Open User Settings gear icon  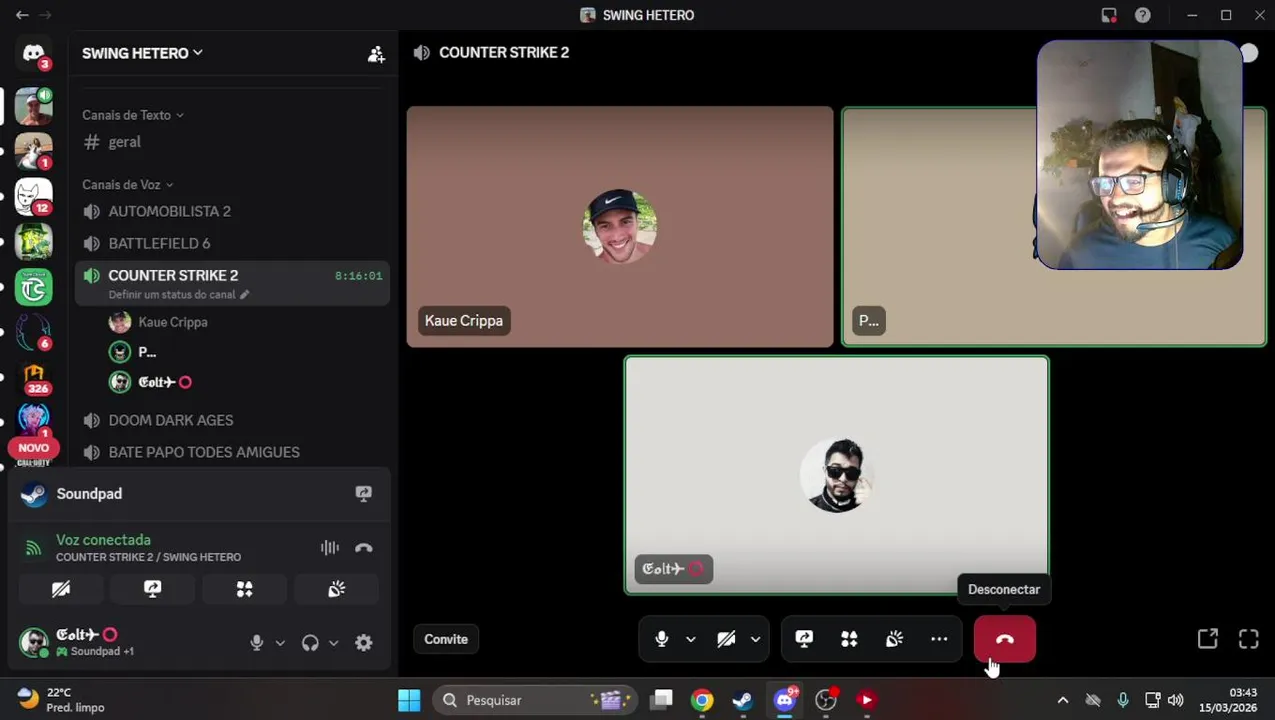tap(364, 643)
